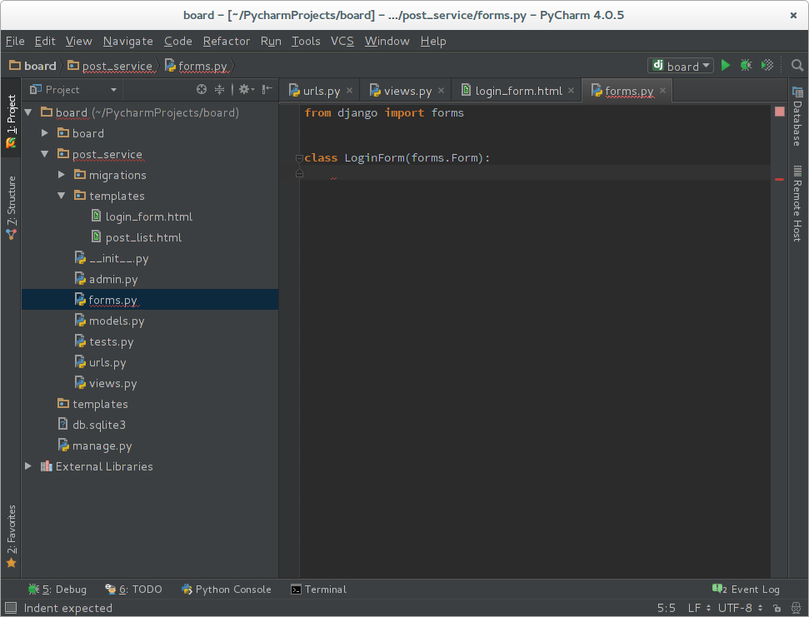Close the urls.py tab
Screen dimensions: 809x617
coord(349,91)
